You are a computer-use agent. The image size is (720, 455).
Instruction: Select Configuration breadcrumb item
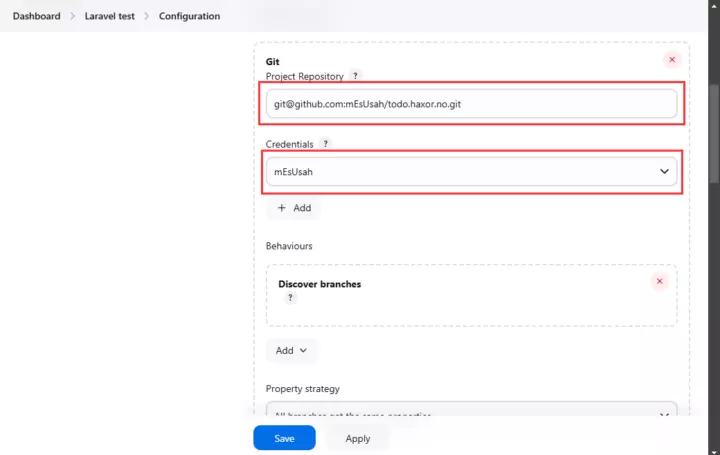[x=189, y=16]
